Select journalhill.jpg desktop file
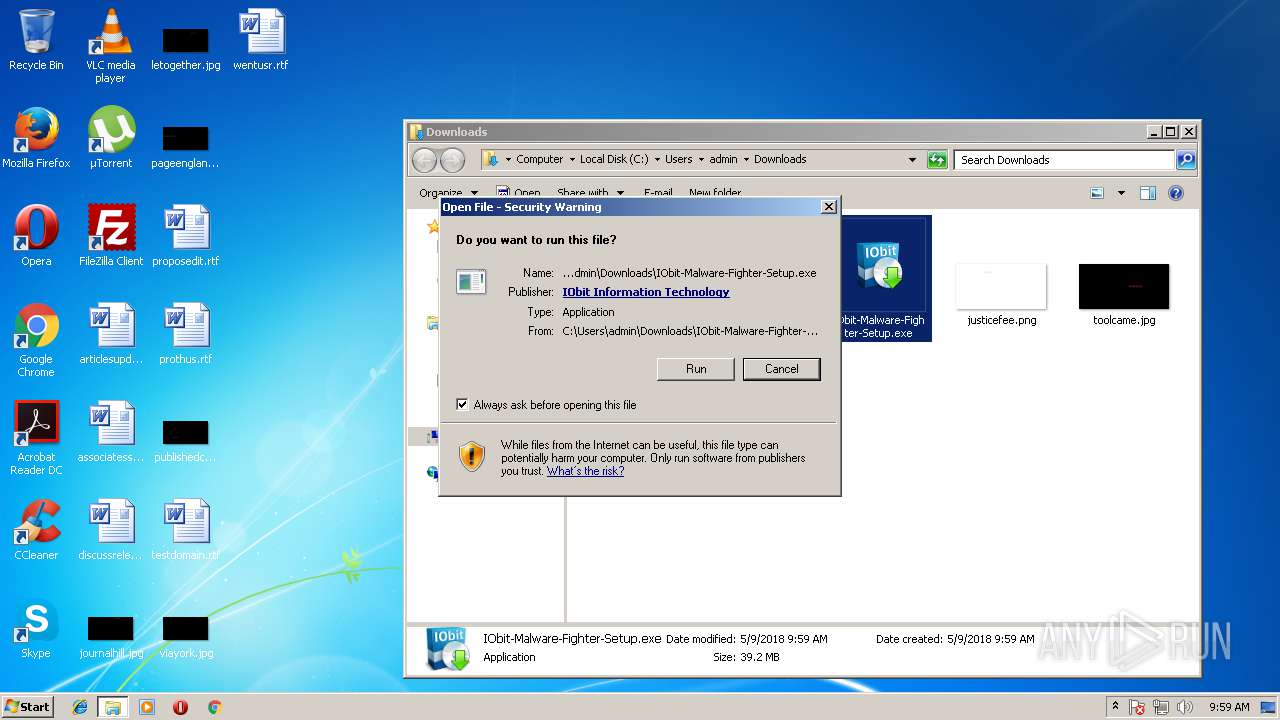The width and height of the screenshot is (1280, 720). point(111,636)
